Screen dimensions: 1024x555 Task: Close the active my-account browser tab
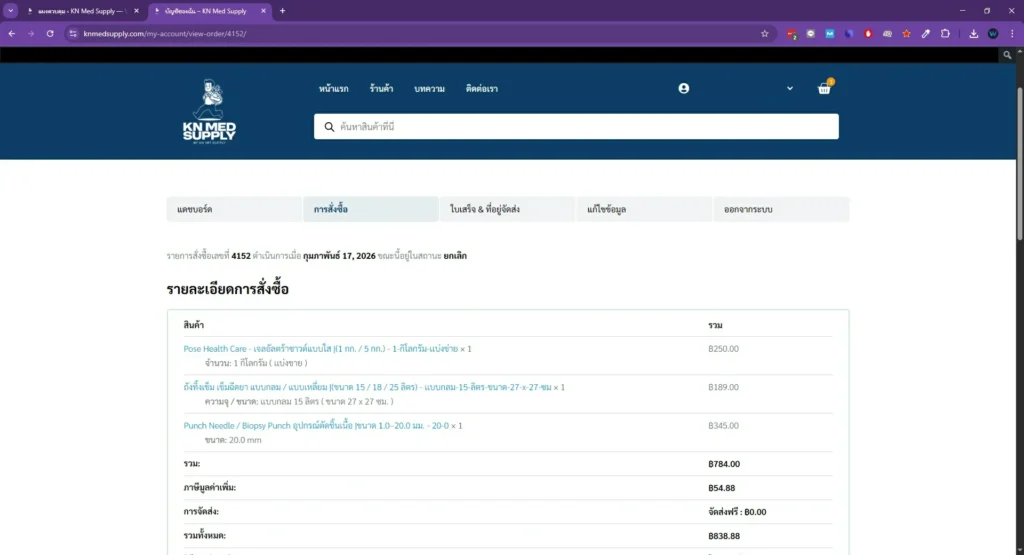point(263,11)
